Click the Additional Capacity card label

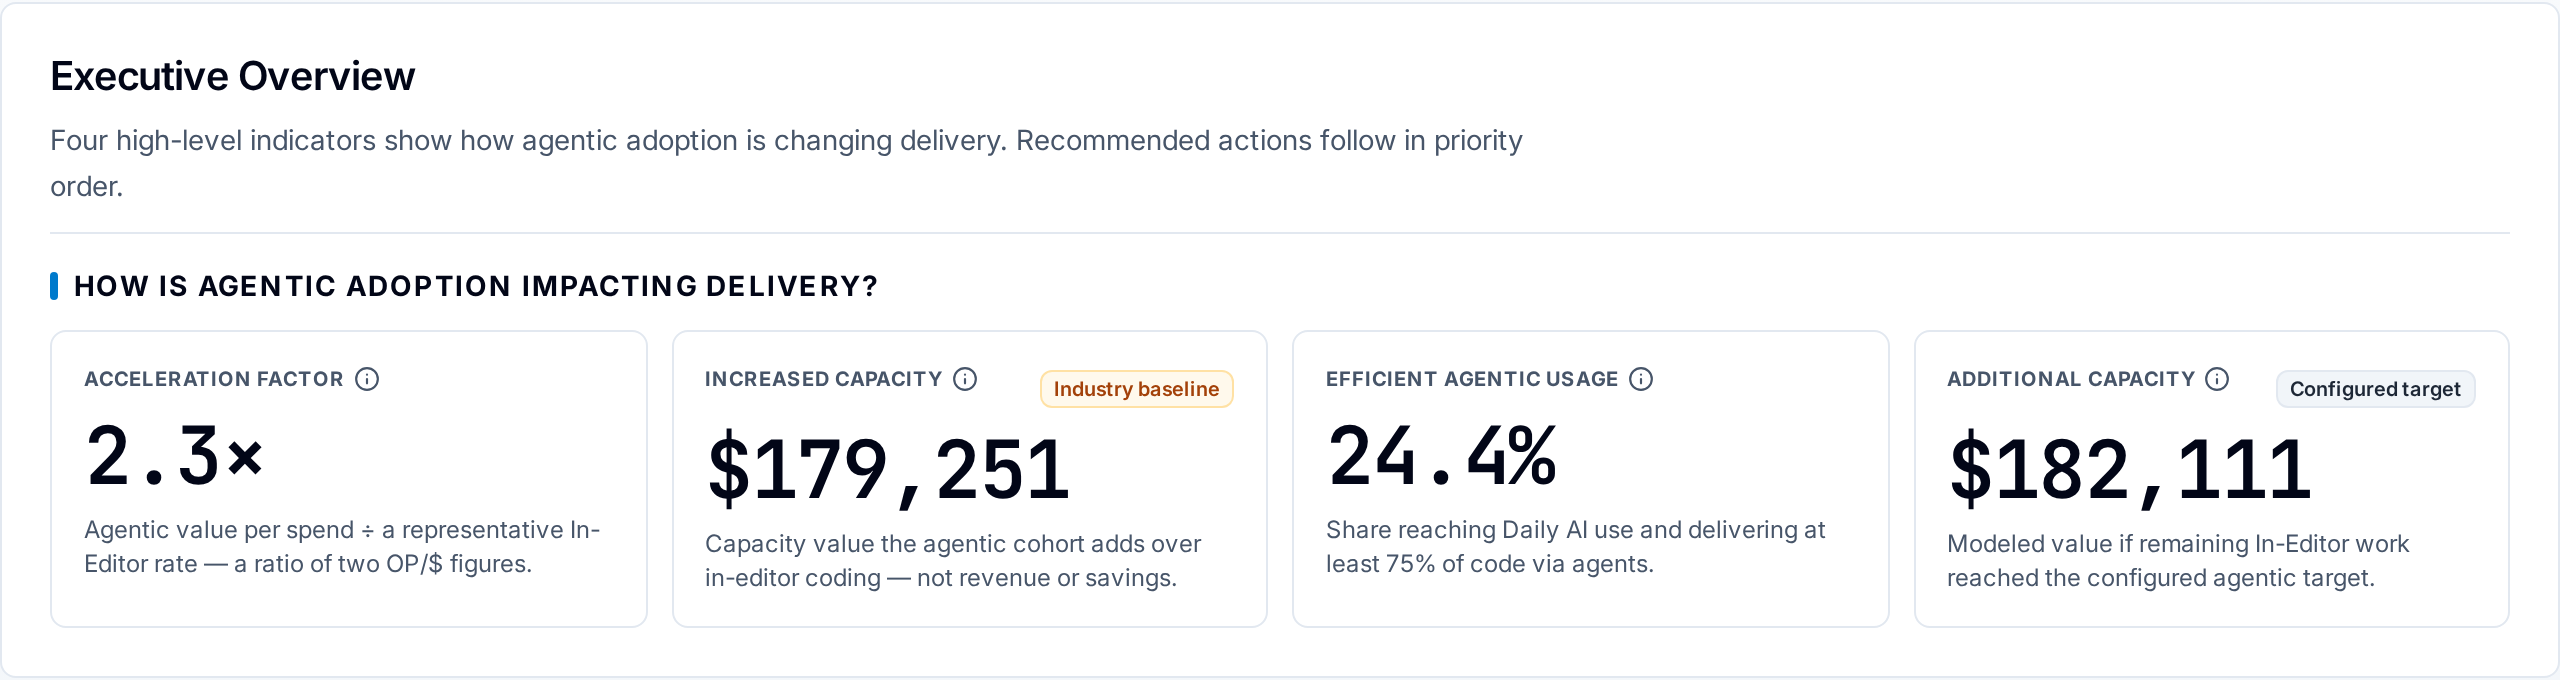[x=2071, y=379]
